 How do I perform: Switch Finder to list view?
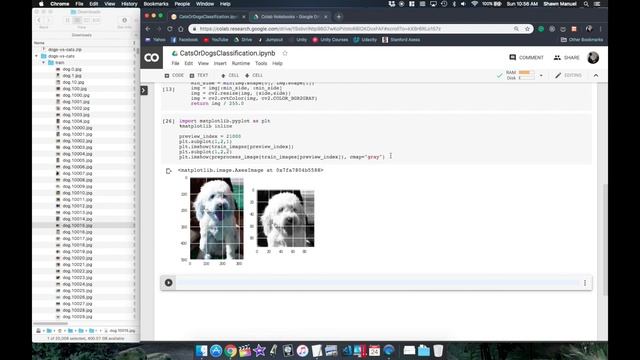pos(77,20)
